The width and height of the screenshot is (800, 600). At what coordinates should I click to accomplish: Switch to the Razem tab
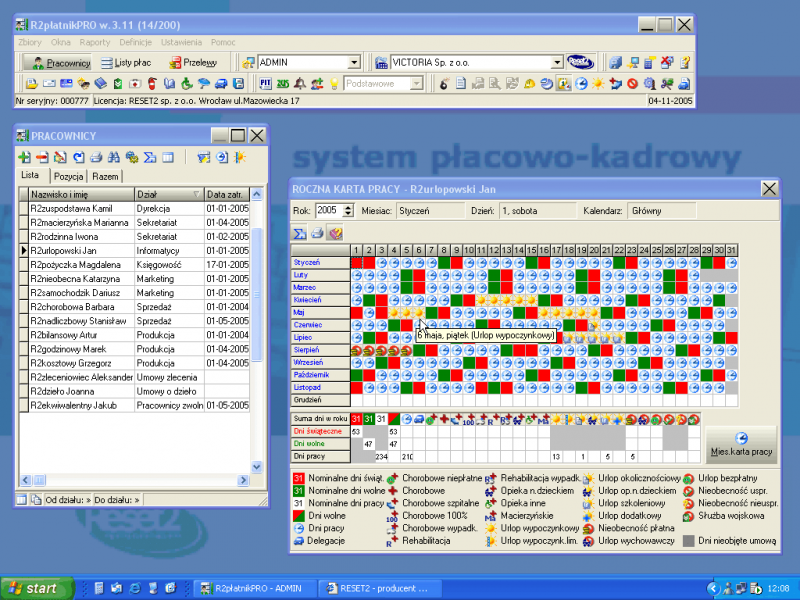point(105,176)
